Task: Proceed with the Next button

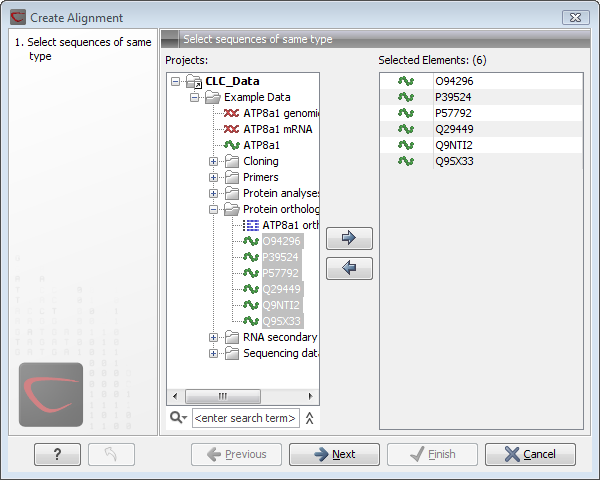Action: click(x=334, y=454)
